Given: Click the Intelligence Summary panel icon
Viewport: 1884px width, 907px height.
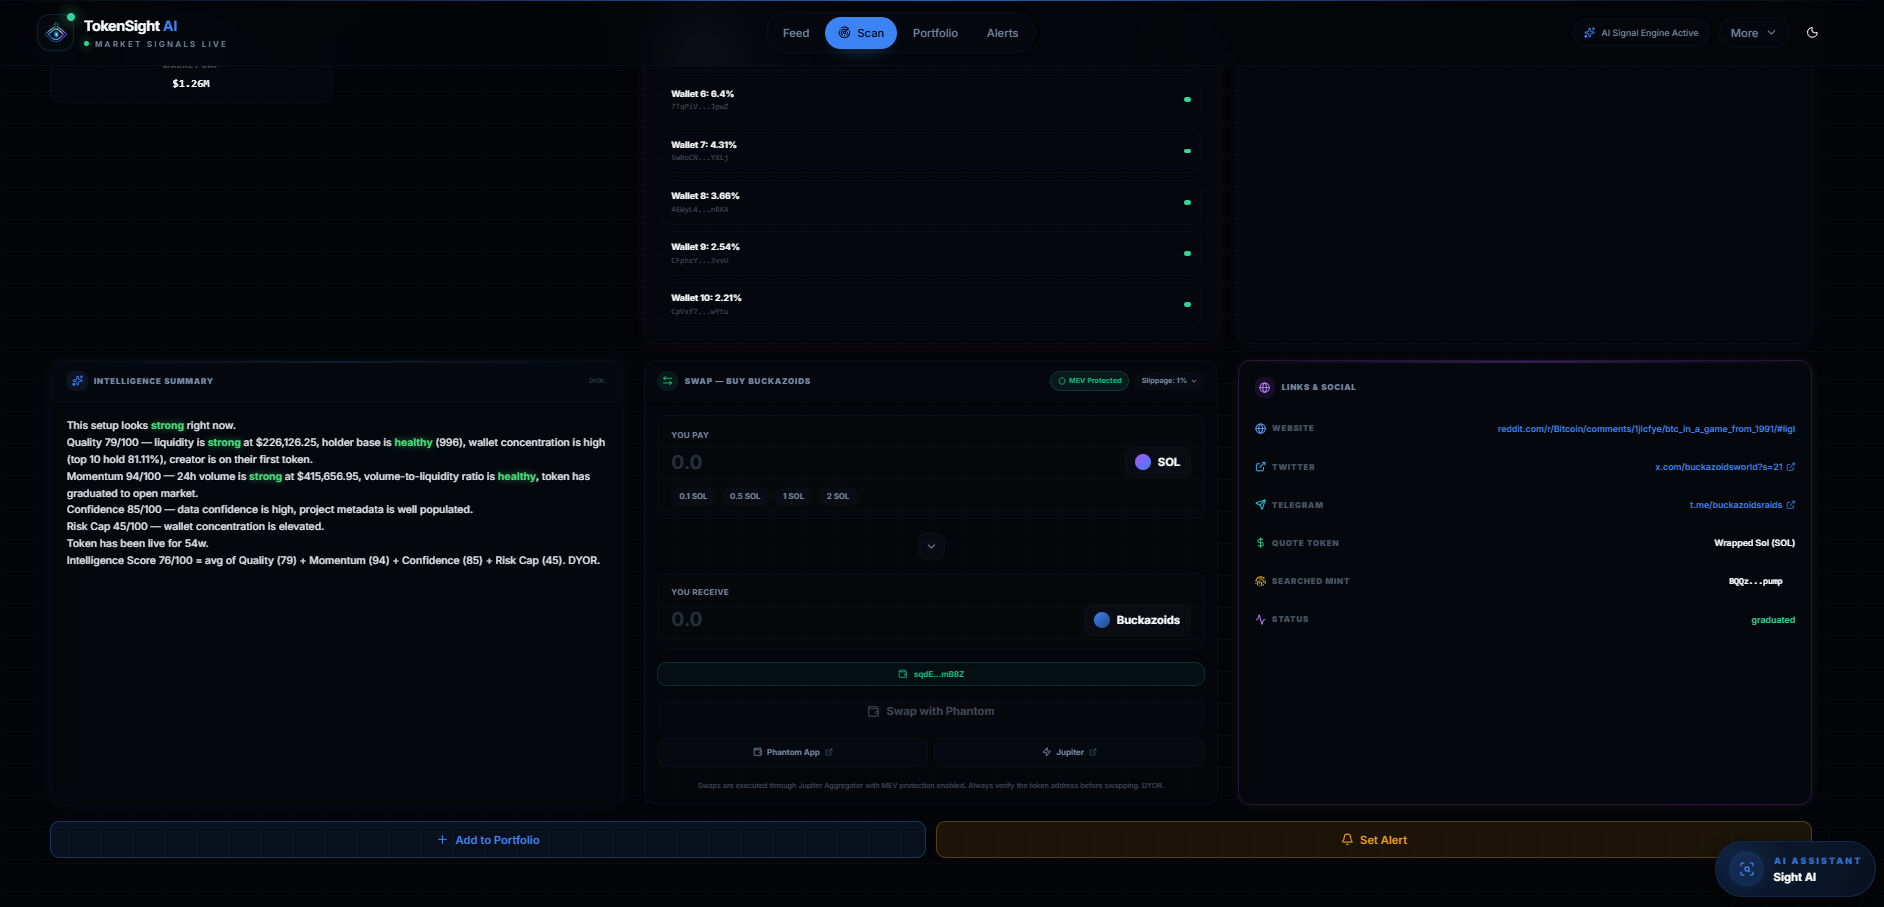Looking at the screenshot, I should pyautogui.click(x=77, y=380).
